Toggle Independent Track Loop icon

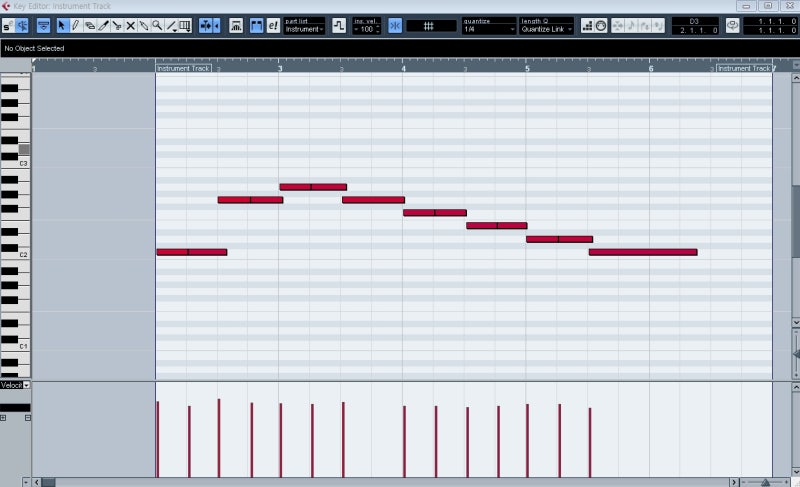click(733, 25)
